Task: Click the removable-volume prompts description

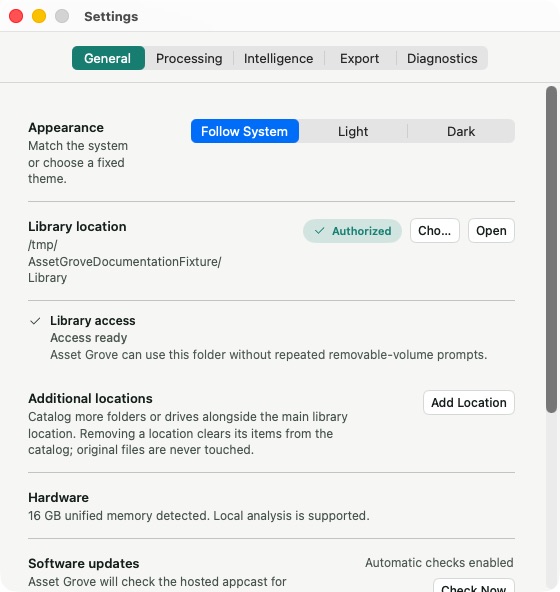Action: click(269, 355)
